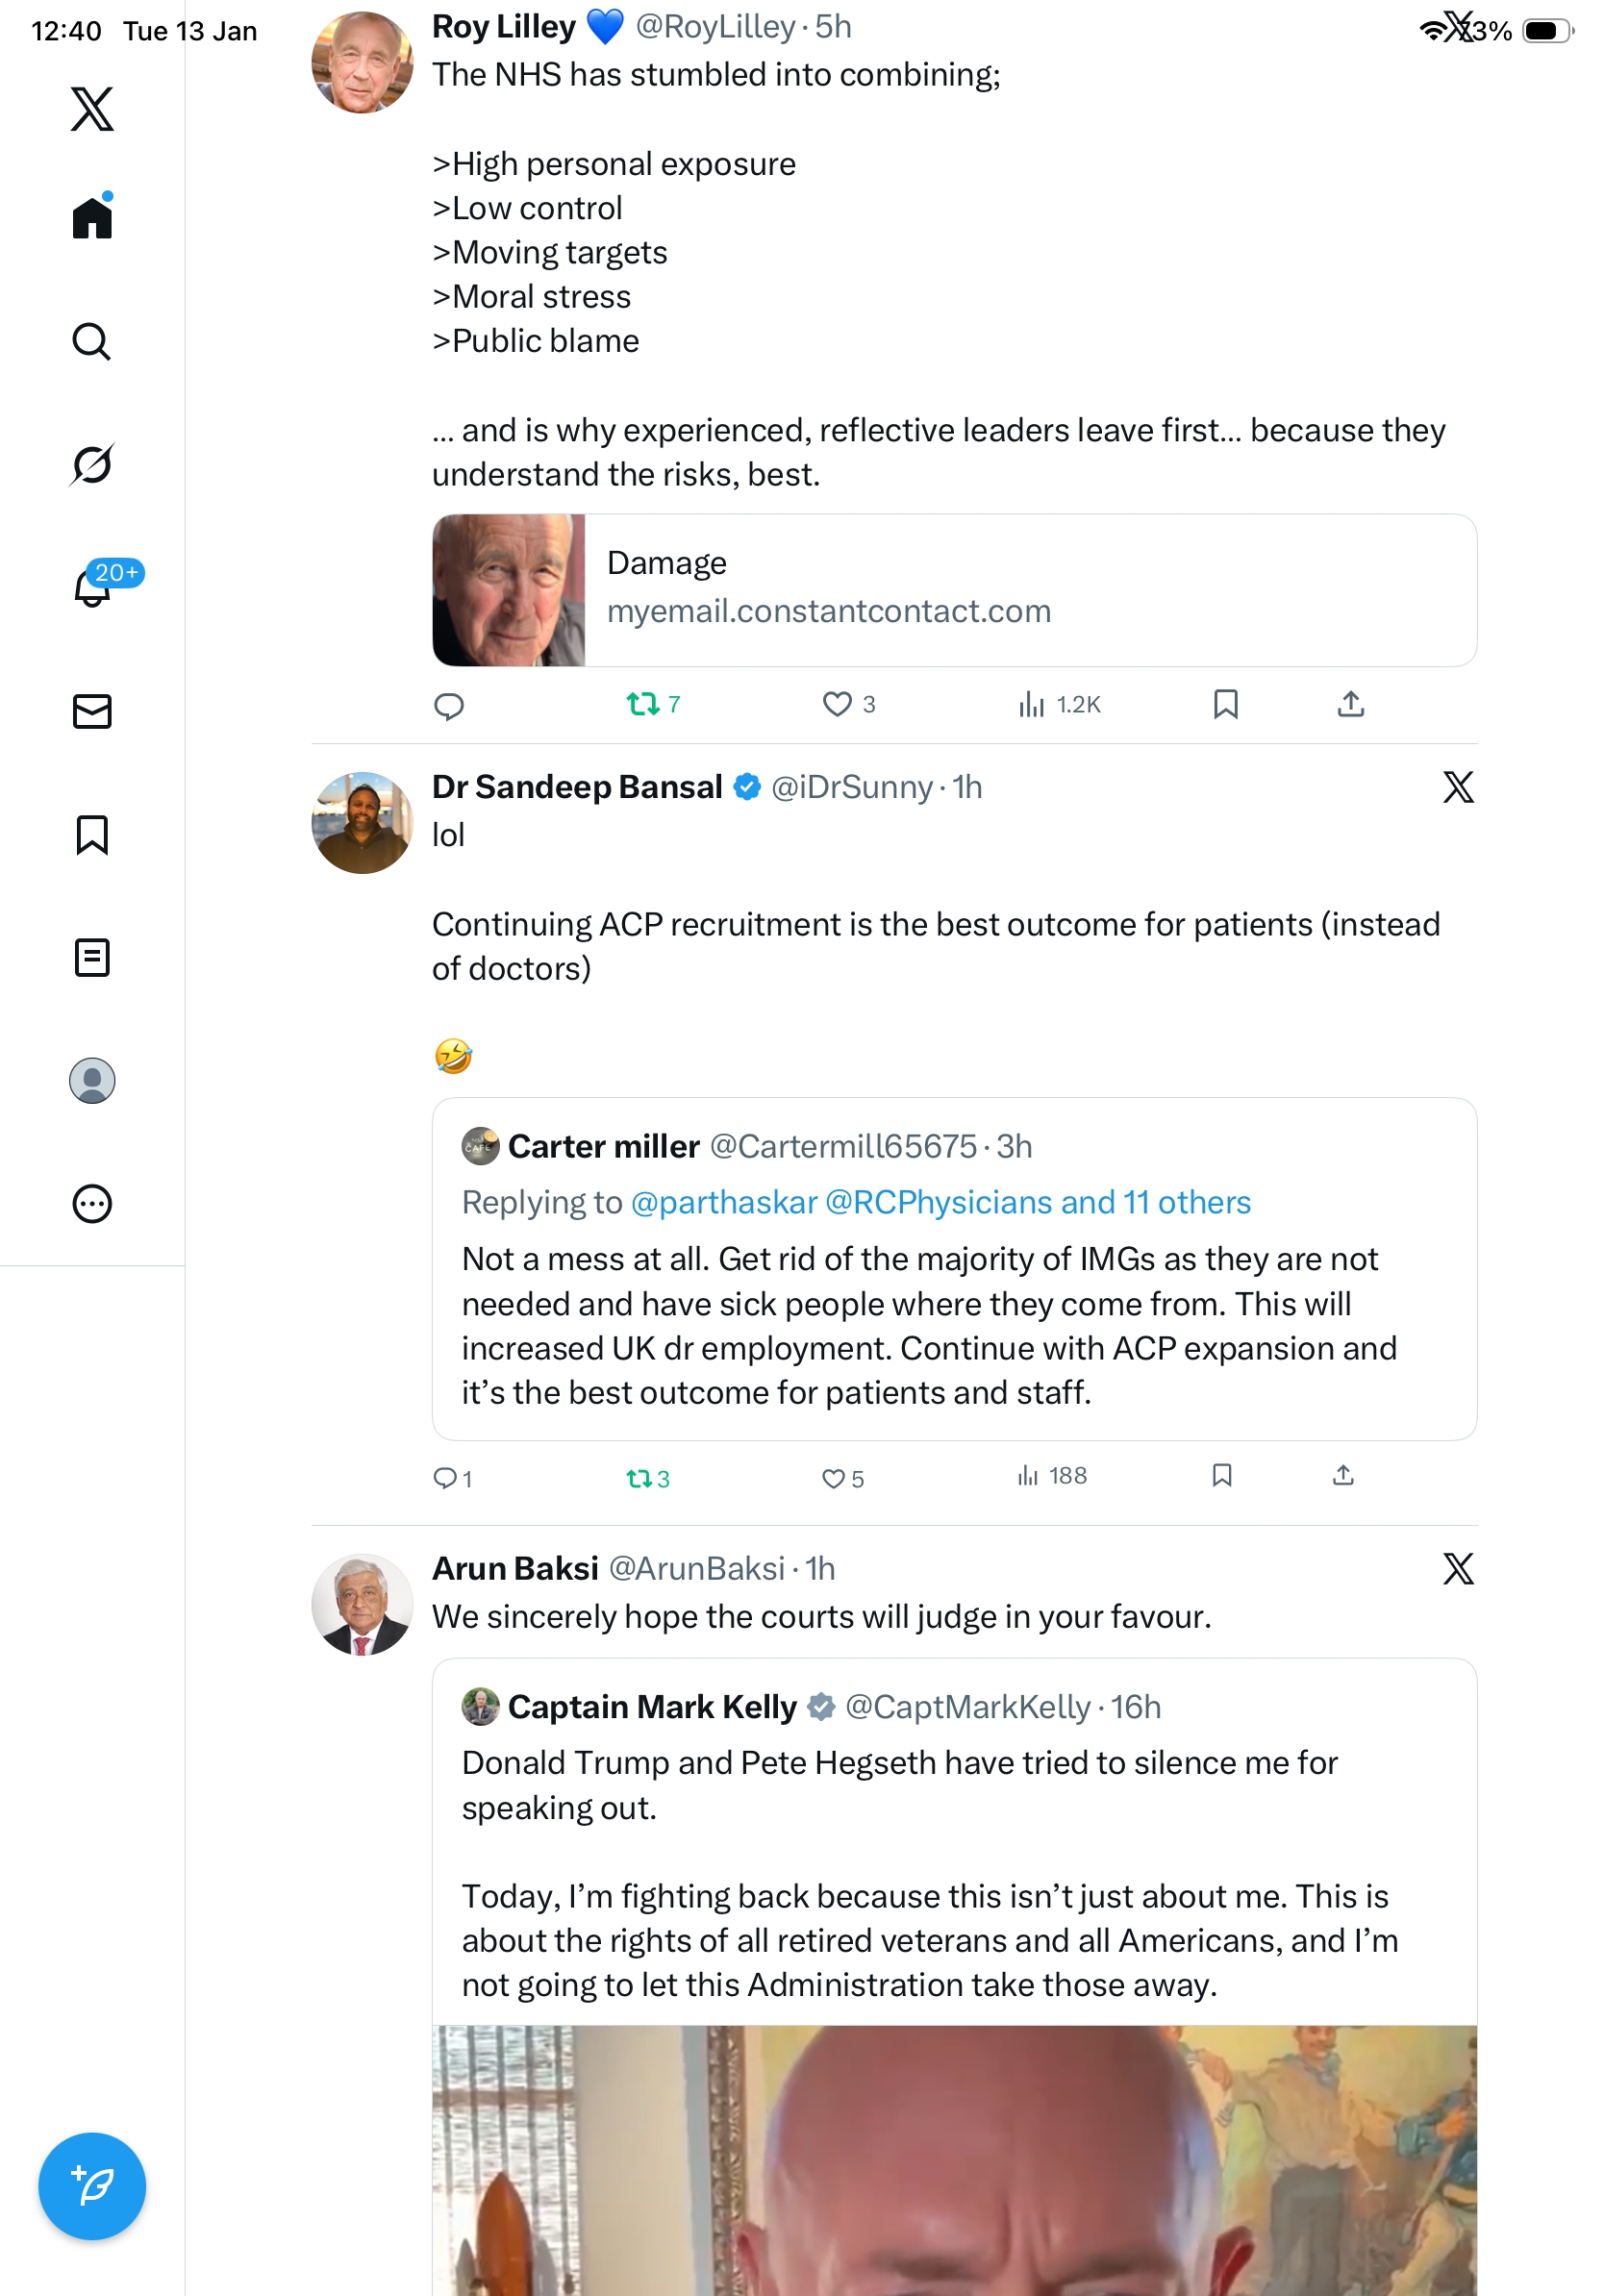The image size is (1604, 2296).
Task: Open the More options circle menu
Action: click(x=92, y=1203)
